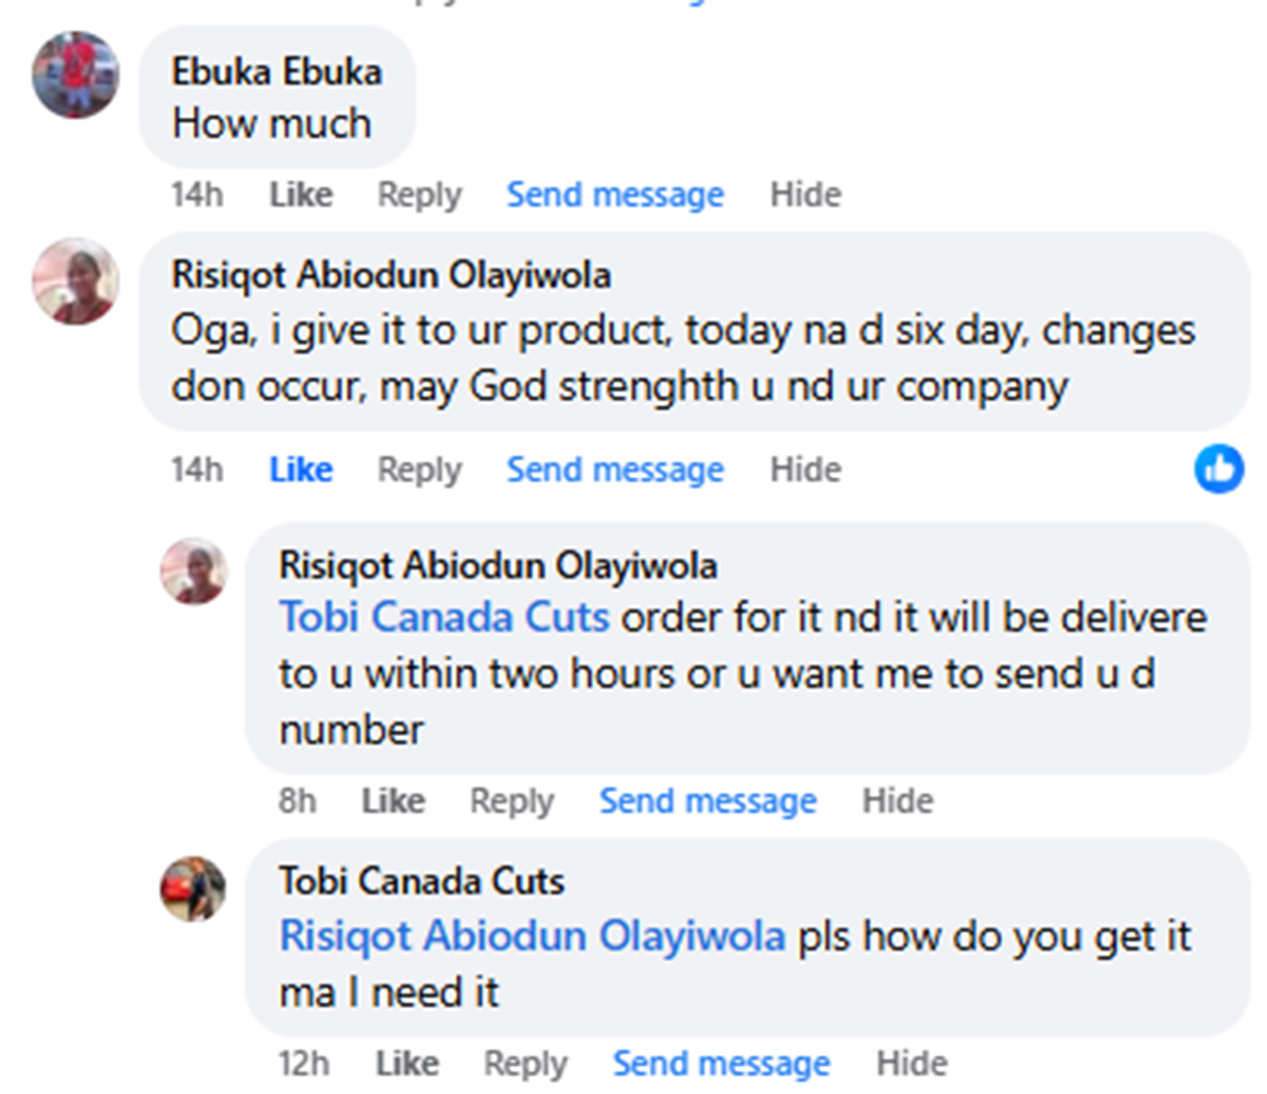
Task: Click Ebuka Ebuka's profile picture
Action: point(75,75)
